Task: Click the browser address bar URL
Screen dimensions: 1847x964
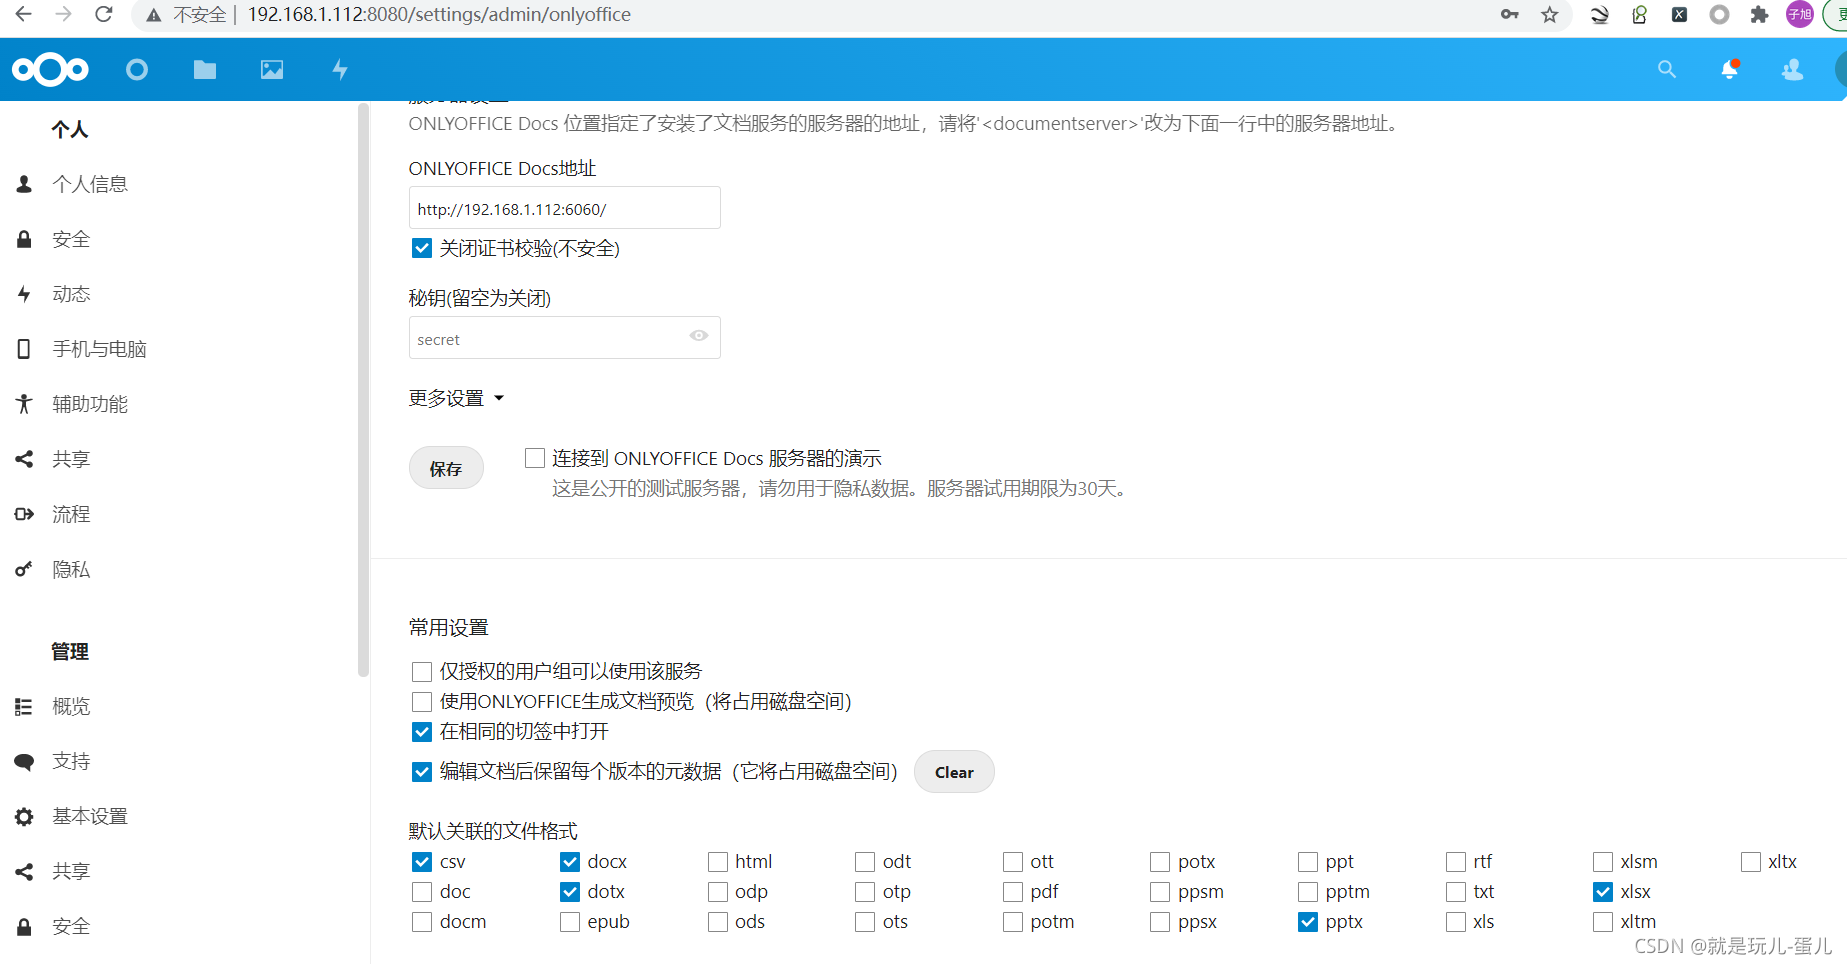Action: click(x=439, y=14)
